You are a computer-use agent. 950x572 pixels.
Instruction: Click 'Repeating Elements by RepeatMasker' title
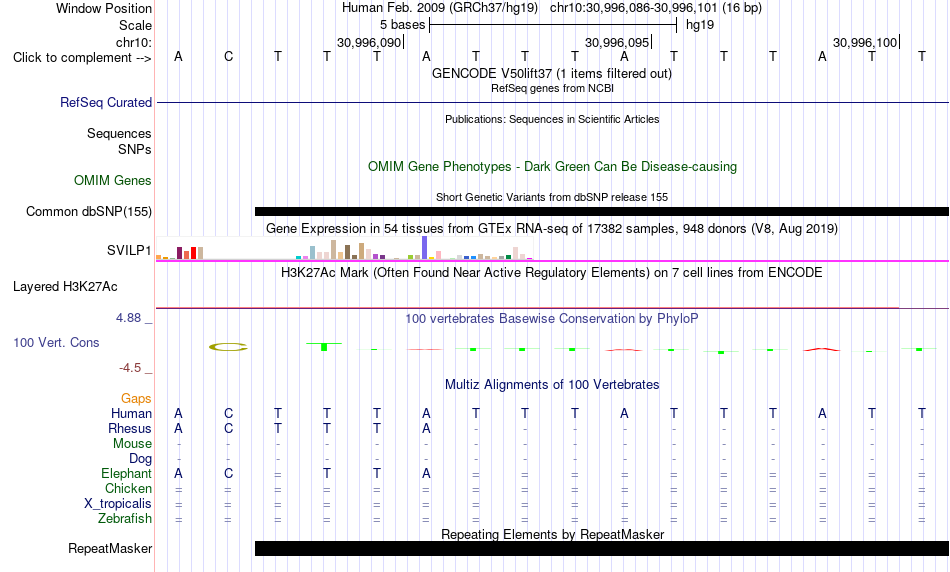tap(553, 534)
